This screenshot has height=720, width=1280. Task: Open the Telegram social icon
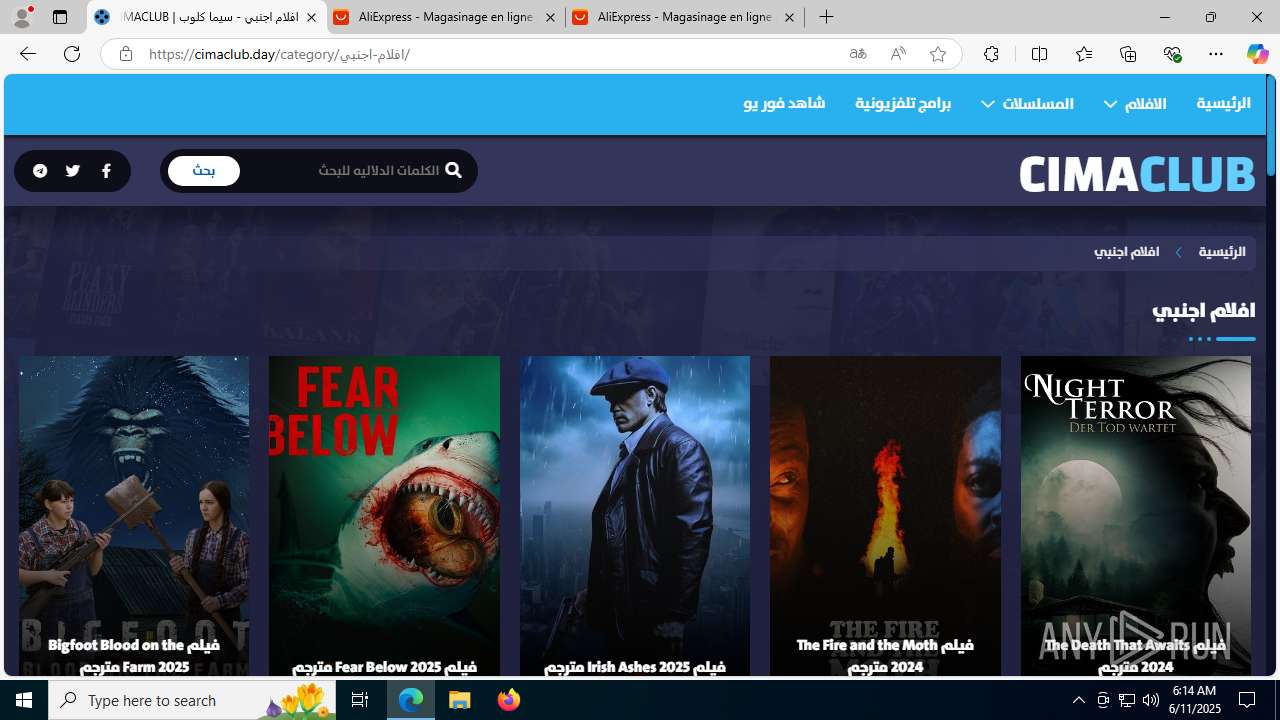(x=40, y=171)
